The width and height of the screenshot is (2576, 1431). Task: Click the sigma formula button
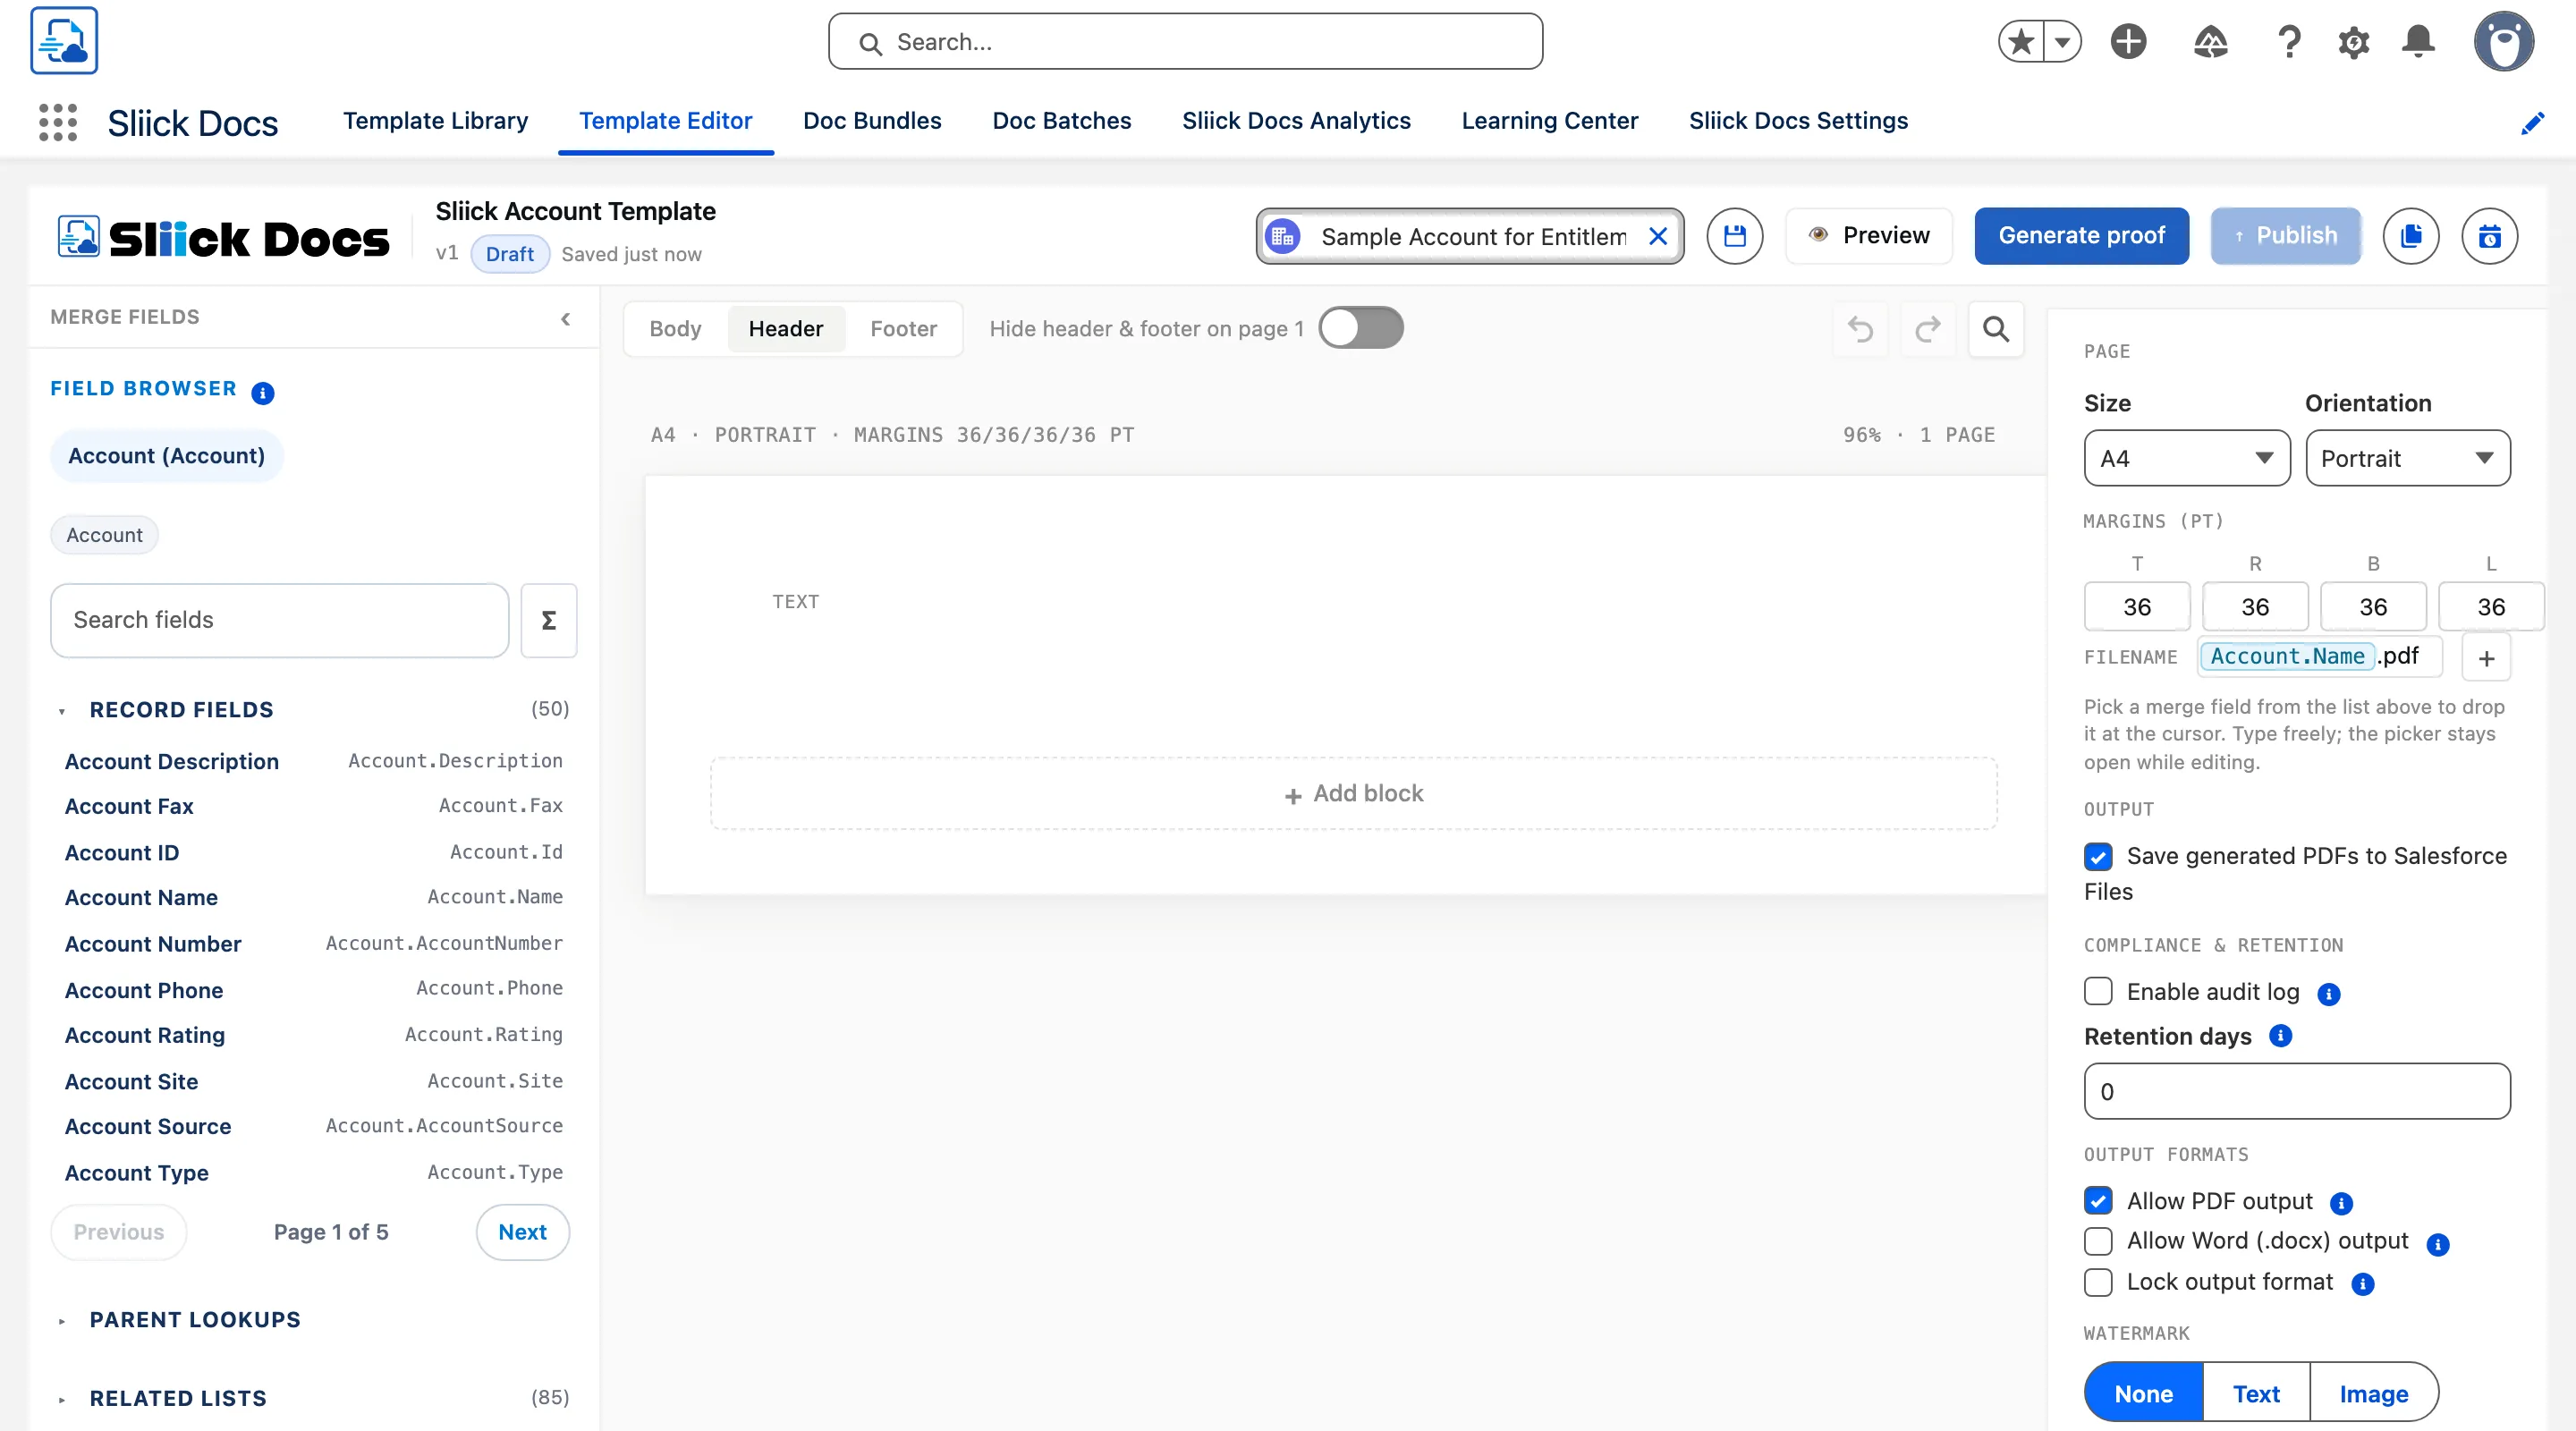tap(548, 620)
